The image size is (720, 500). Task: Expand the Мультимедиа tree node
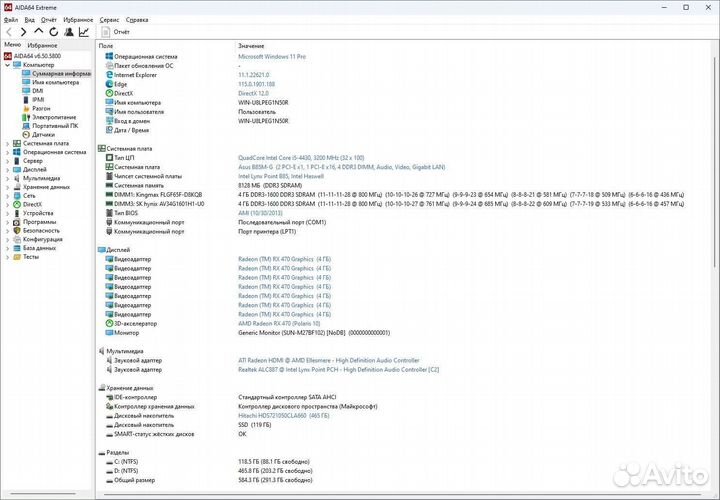pyautogui.click(x=7, y=178)
